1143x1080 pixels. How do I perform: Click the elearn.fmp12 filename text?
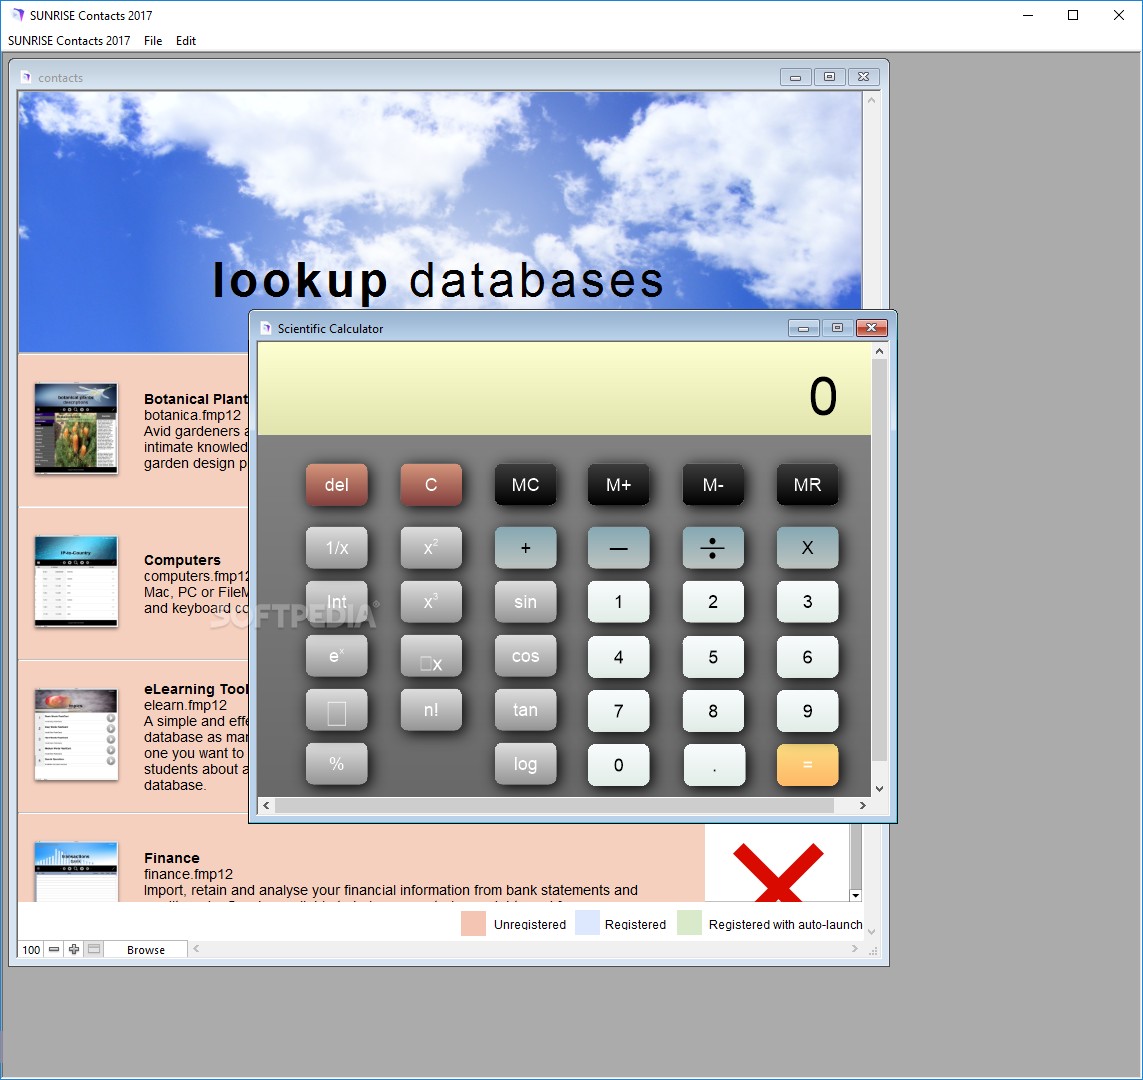click(185, 705)
